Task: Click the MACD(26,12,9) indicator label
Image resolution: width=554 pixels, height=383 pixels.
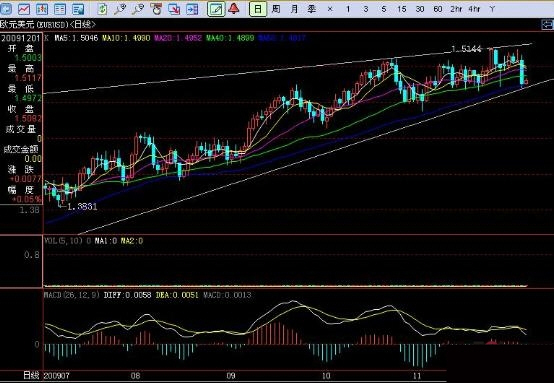Action: [72, 295]
